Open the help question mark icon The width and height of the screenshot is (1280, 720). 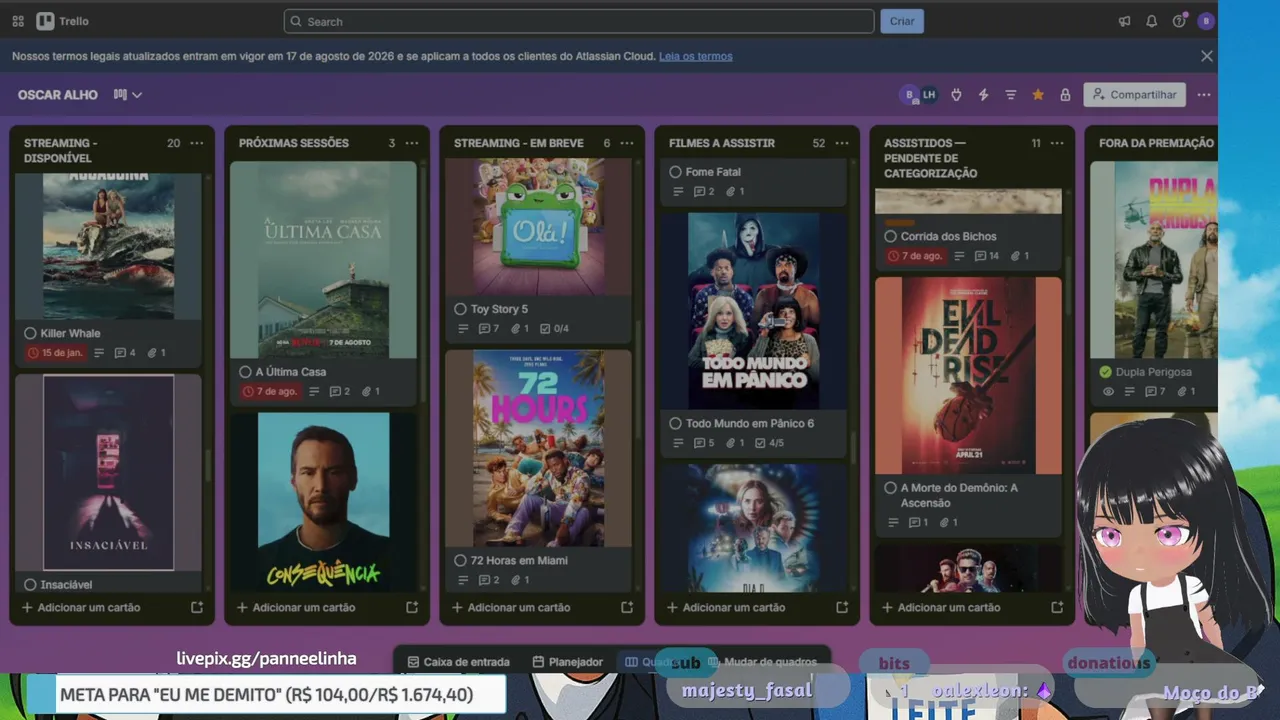(x=1179, y=21)
